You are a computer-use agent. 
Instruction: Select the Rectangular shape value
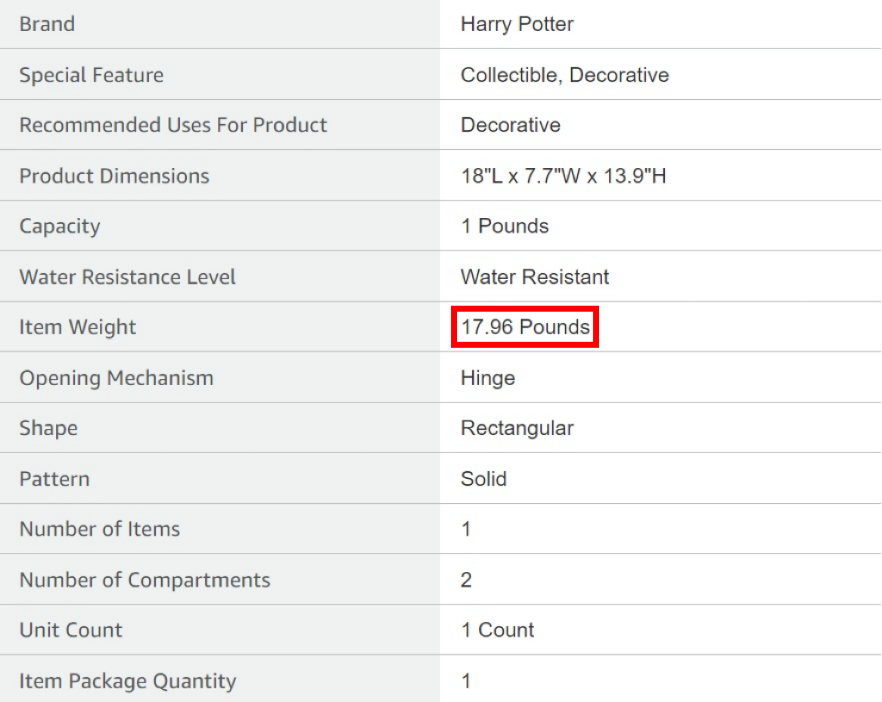(517, 428)
